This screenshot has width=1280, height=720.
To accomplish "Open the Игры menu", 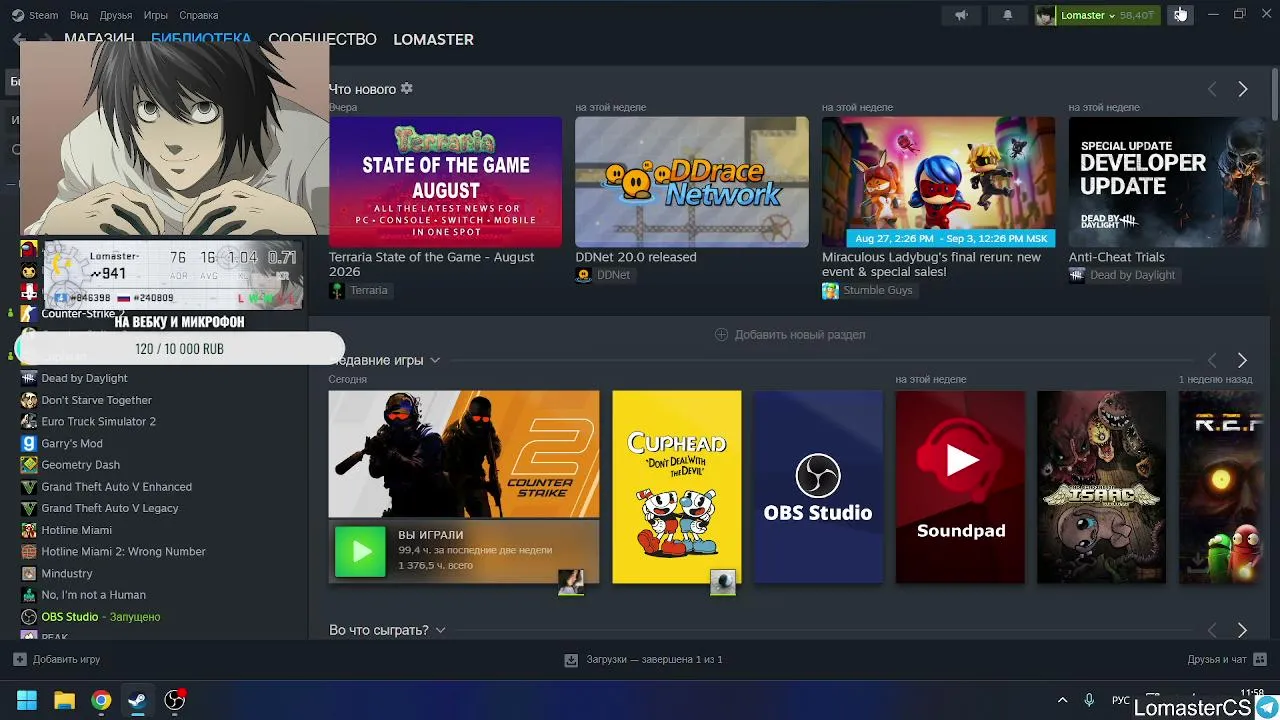I will point(155,15).
